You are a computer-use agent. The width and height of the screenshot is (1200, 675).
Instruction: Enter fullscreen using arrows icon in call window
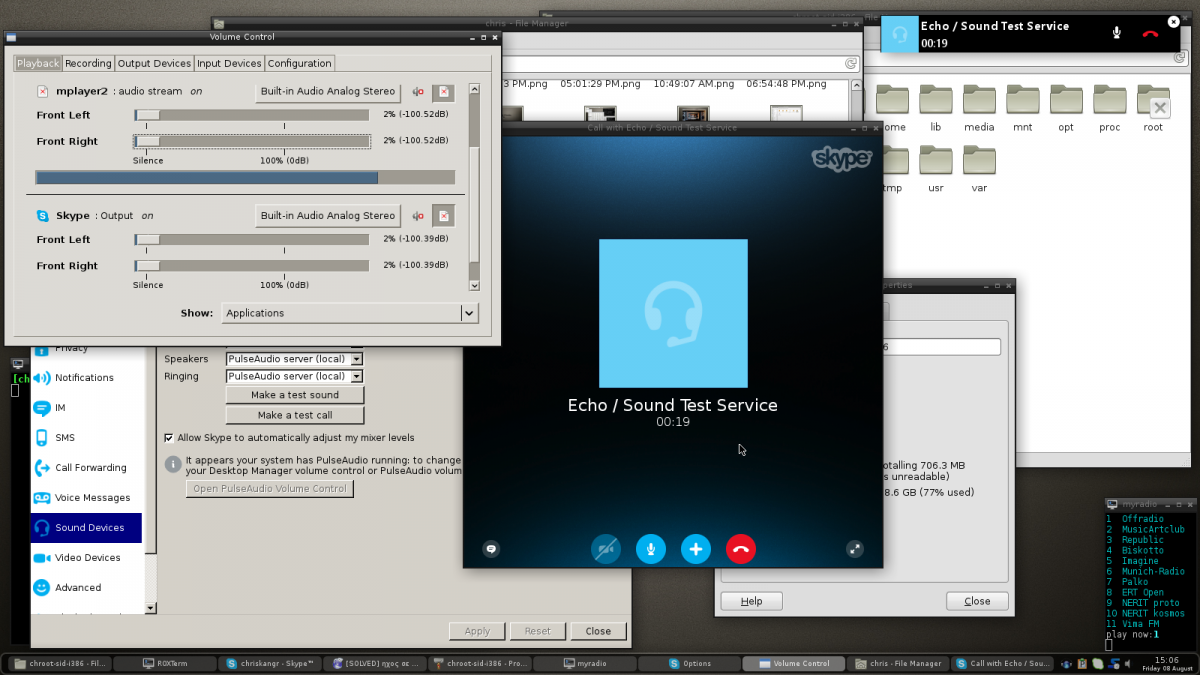click(x=854, y=548)
